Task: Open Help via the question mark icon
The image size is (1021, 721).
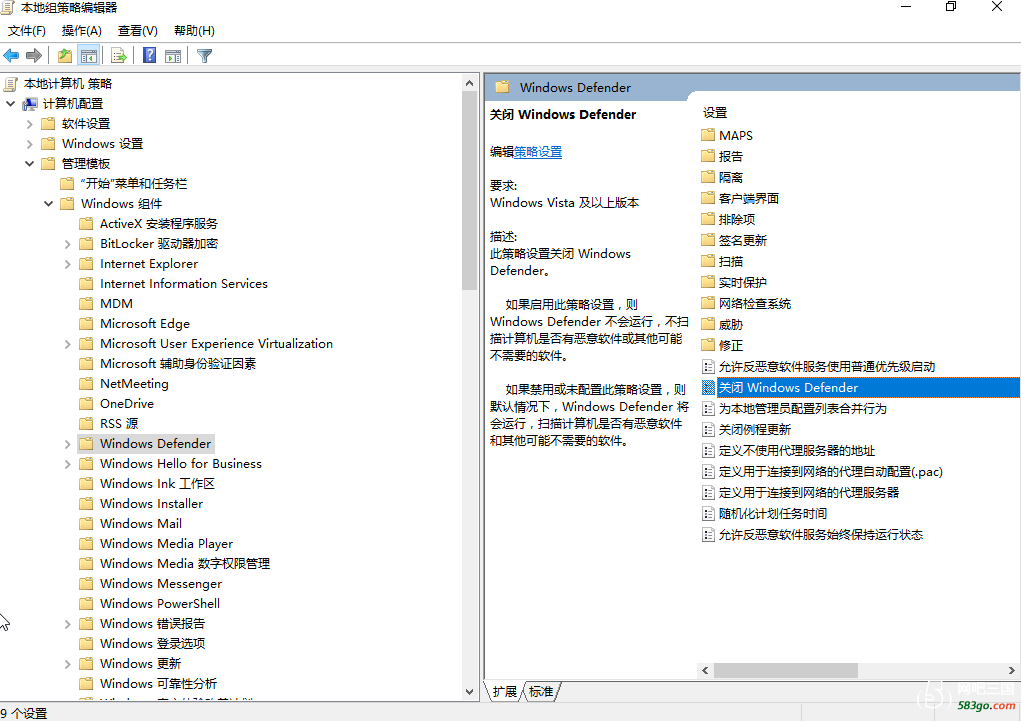Action: [x=149, y=56]
